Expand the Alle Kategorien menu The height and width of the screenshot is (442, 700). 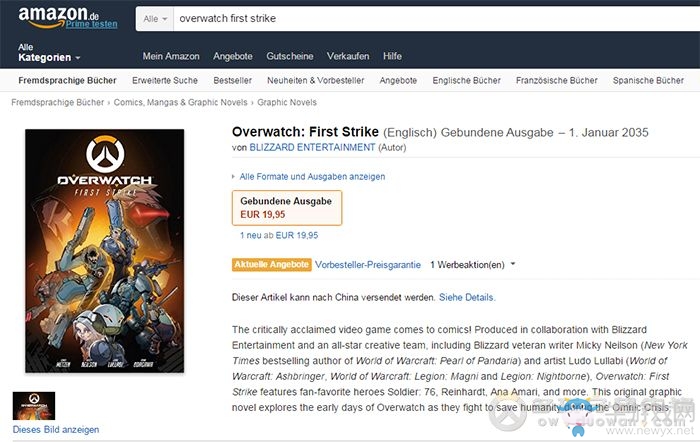tap(49, 53)
